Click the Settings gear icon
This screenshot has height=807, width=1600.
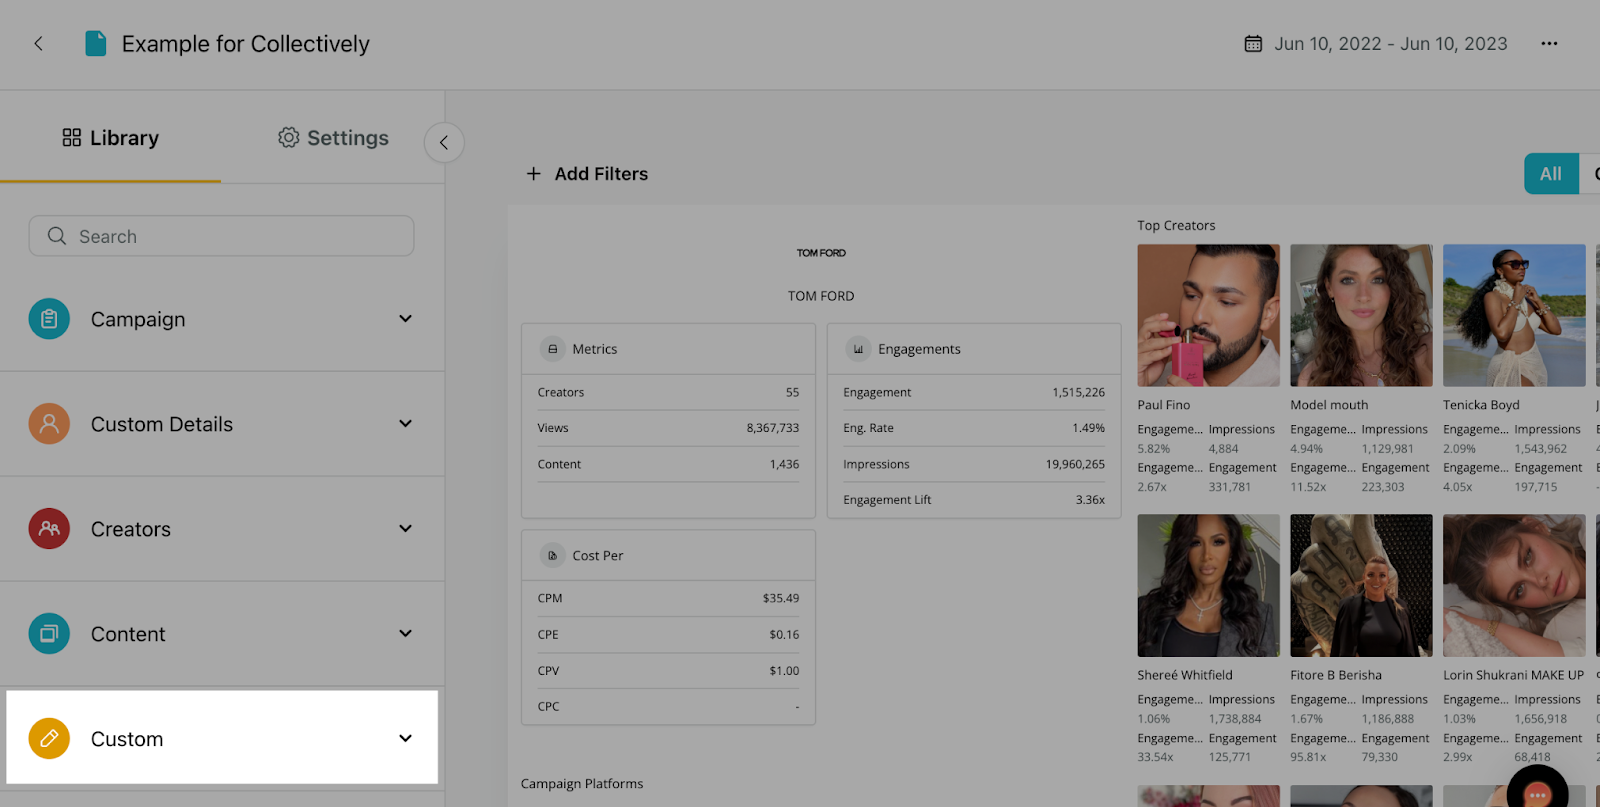(x=289, y=137)
